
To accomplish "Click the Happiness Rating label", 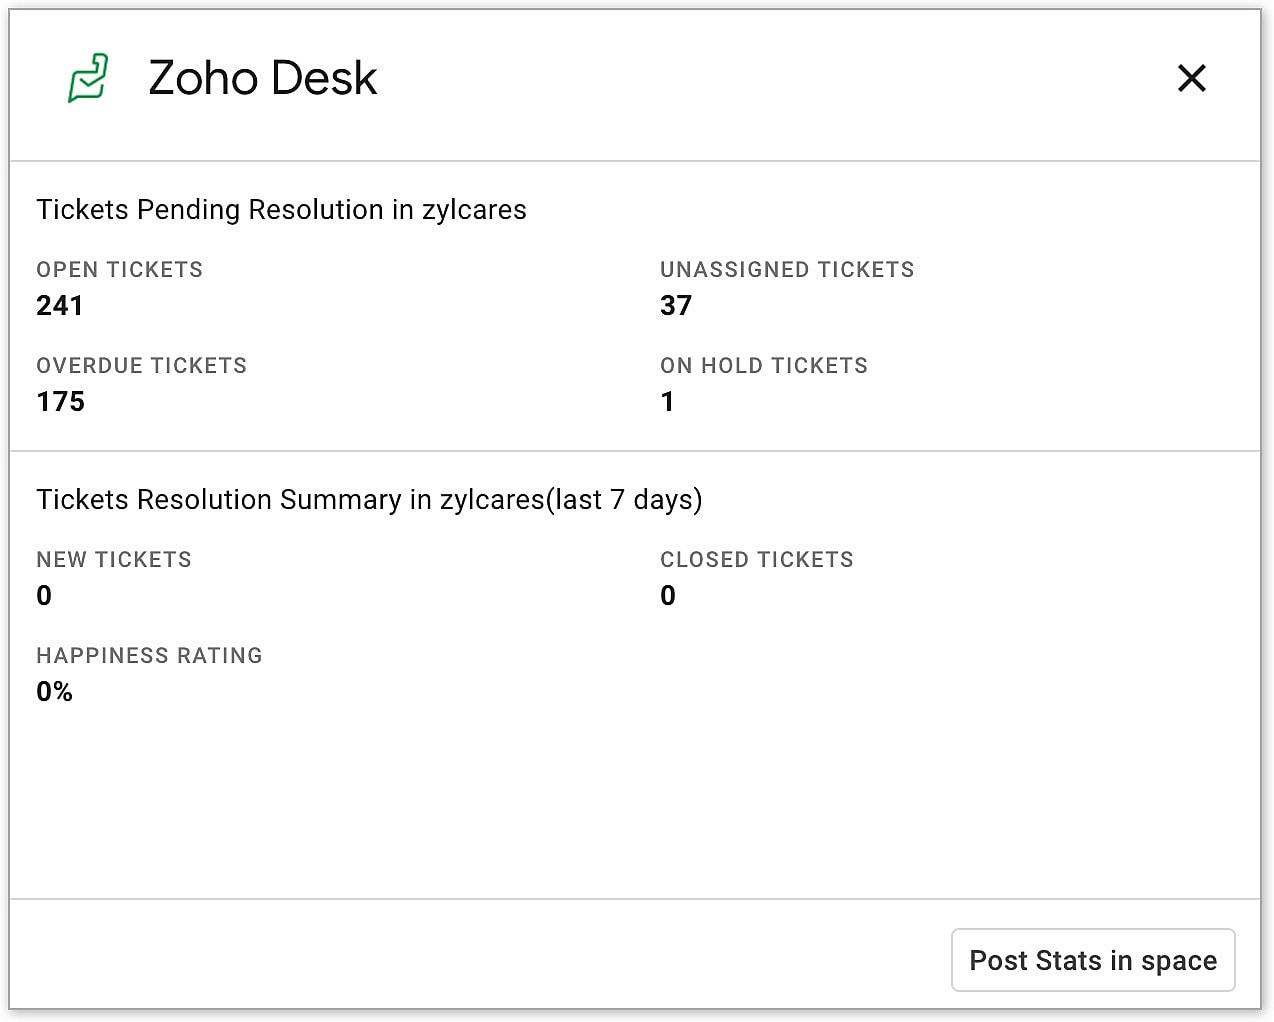I will [x=150, y=656].
